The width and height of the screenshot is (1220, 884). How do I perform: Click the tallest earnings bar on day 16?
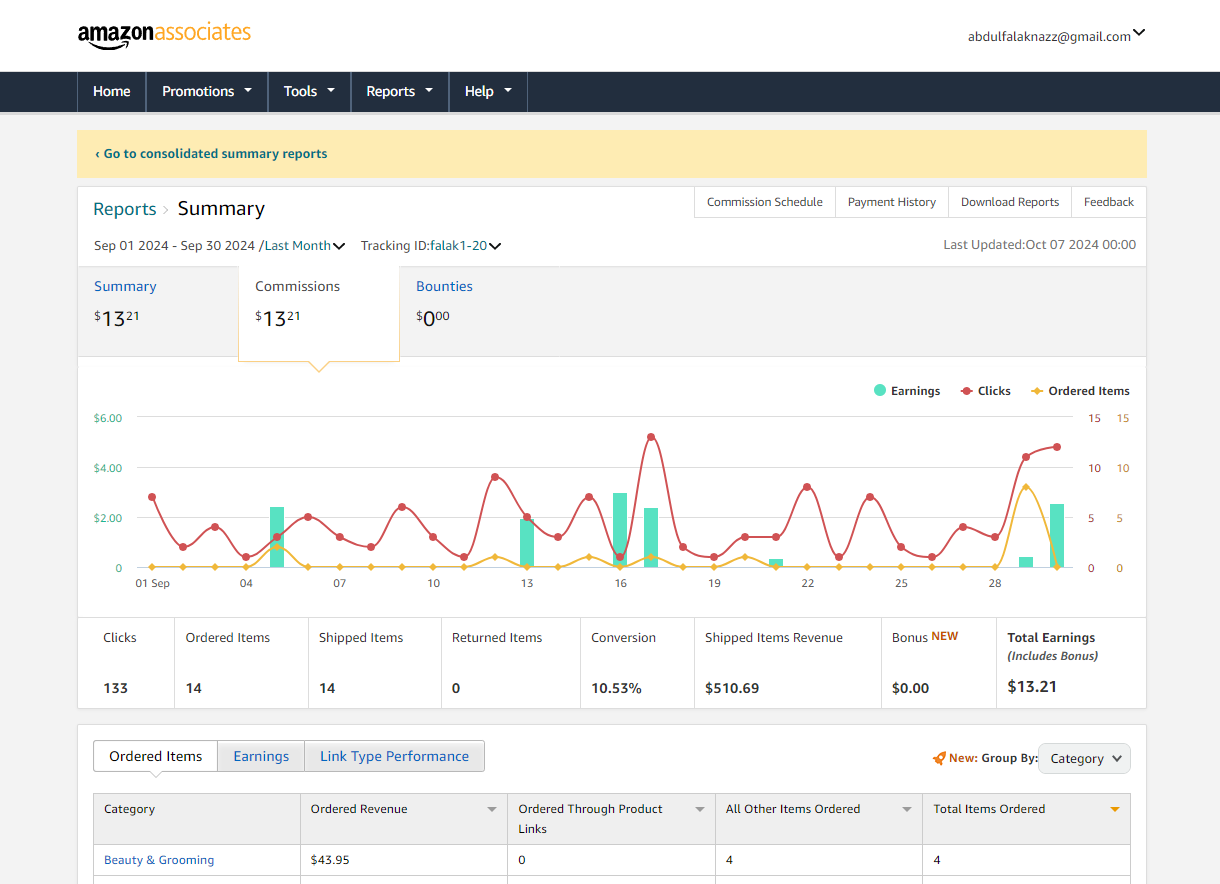[x=620, y=530]
